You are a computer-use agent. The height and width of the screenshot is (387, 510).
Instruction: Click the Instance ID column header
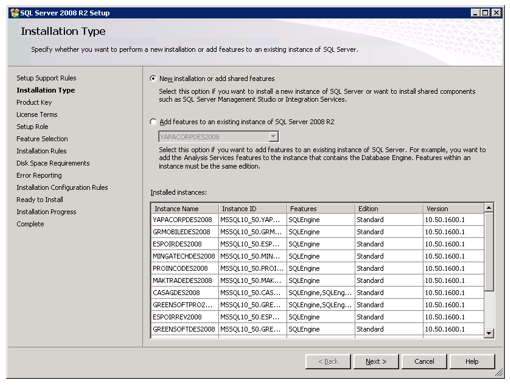point(252,209)
